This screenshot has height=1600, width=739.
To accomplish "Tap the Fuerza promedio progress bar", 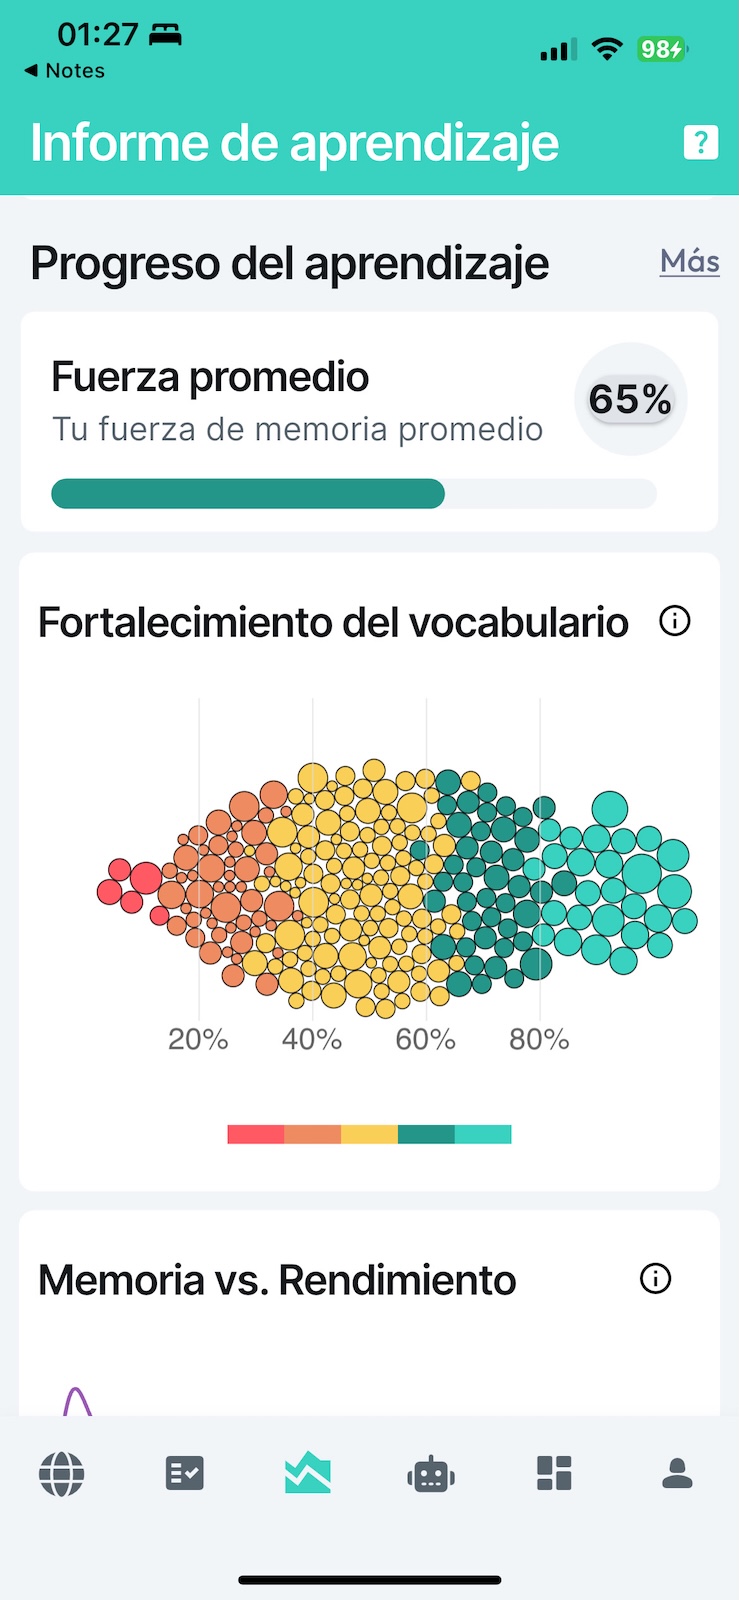I will (x=353, y=494).
